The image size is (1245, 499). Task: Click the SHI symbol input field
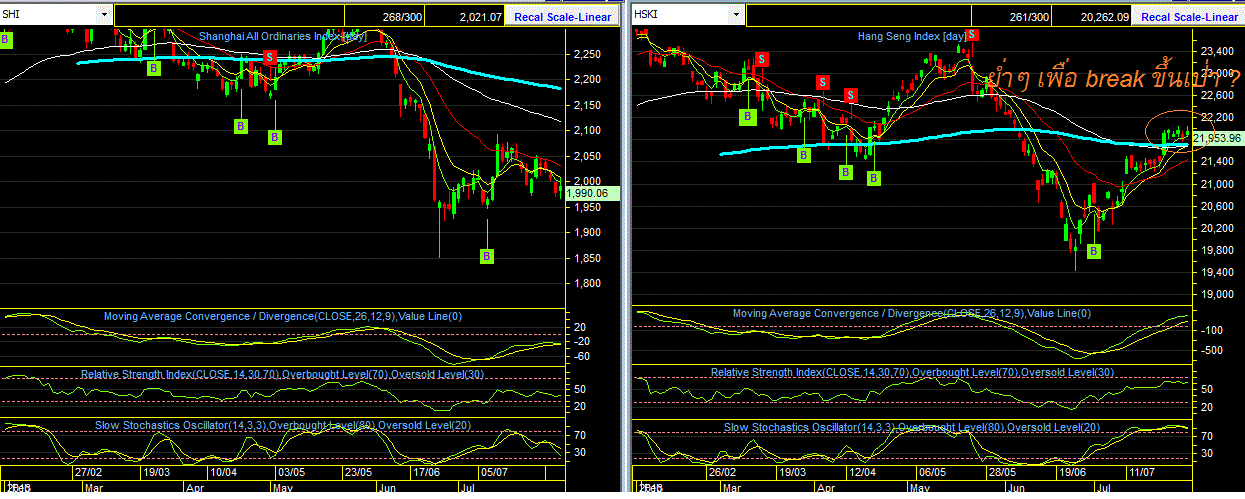50,15
